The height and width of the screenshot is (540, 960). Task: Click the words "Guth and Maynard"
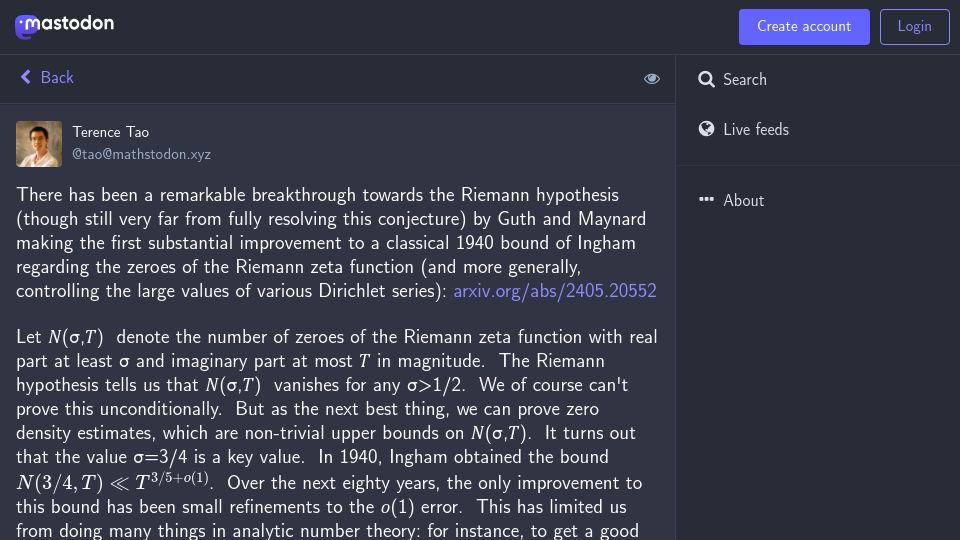pos(572,219)
